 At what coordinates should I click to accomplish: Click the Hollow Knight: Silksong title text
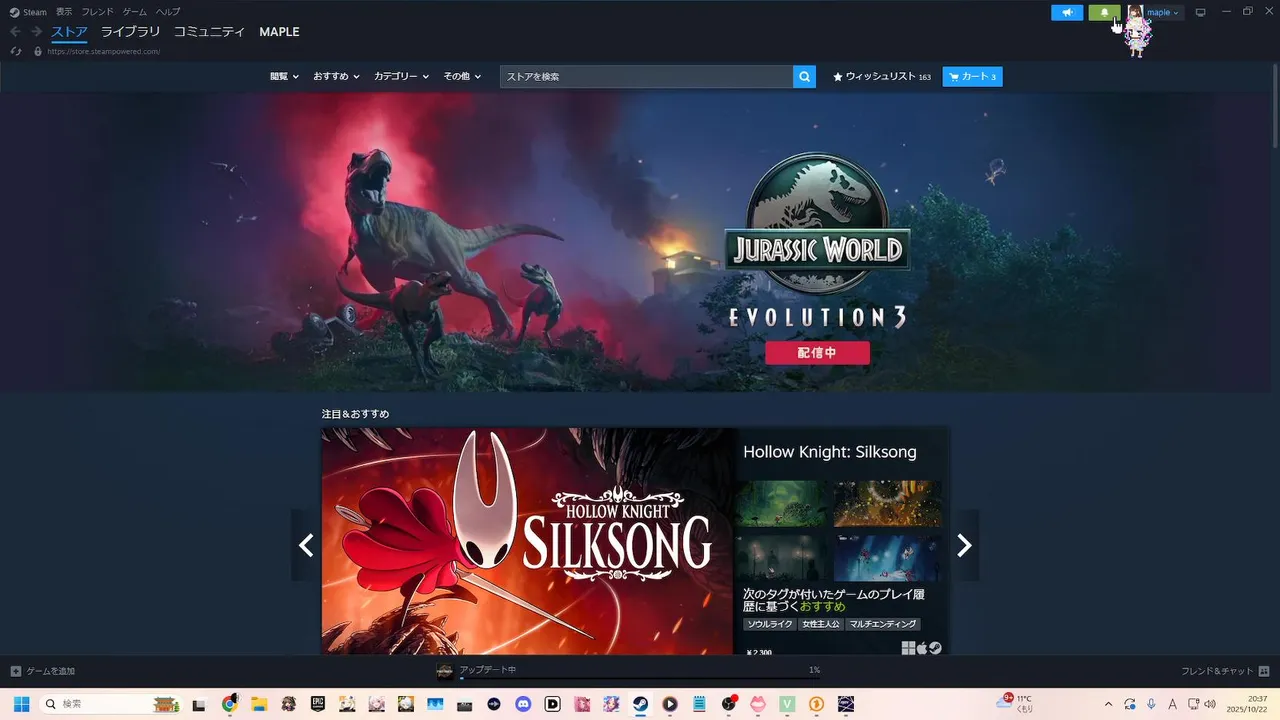(x=830, y=452)
